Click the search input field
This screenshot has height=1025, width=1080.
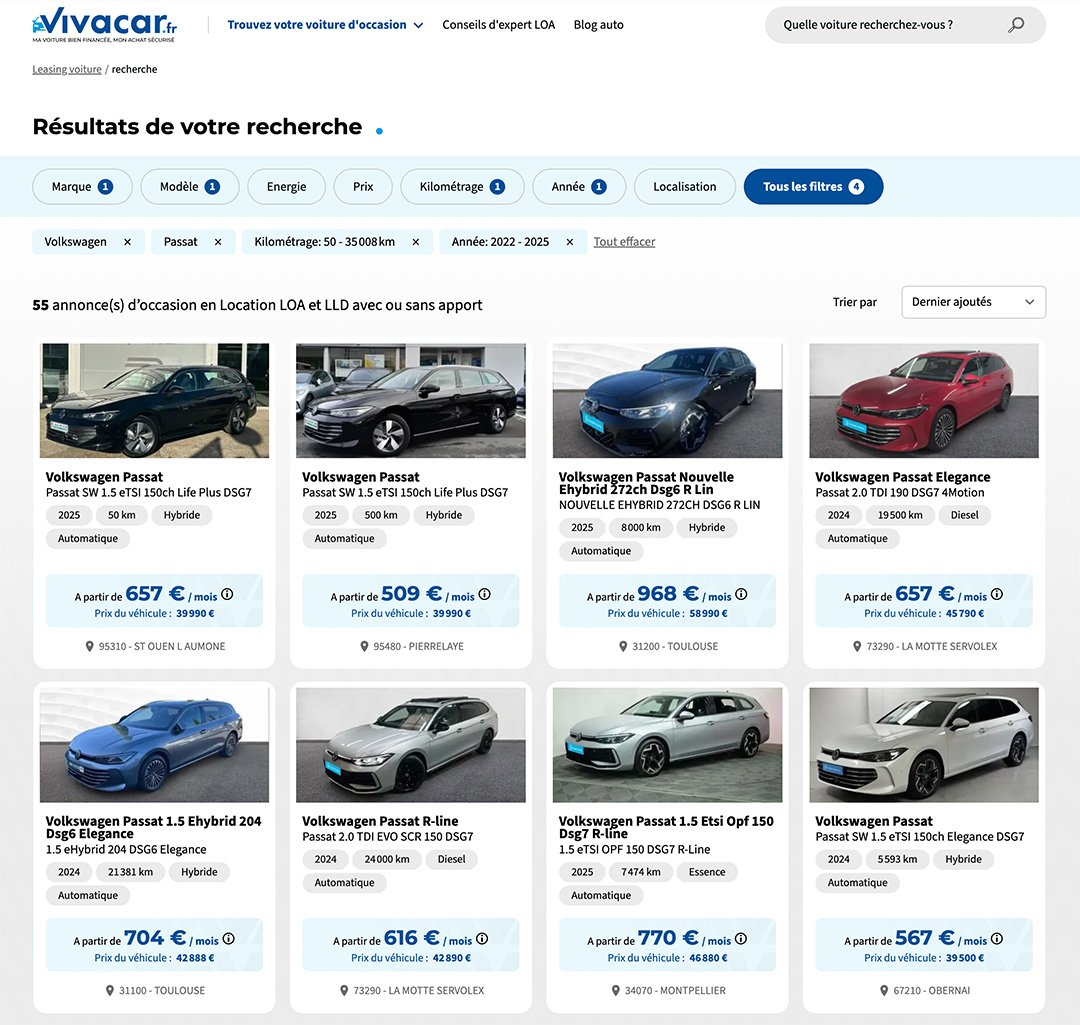pos(880,25)
